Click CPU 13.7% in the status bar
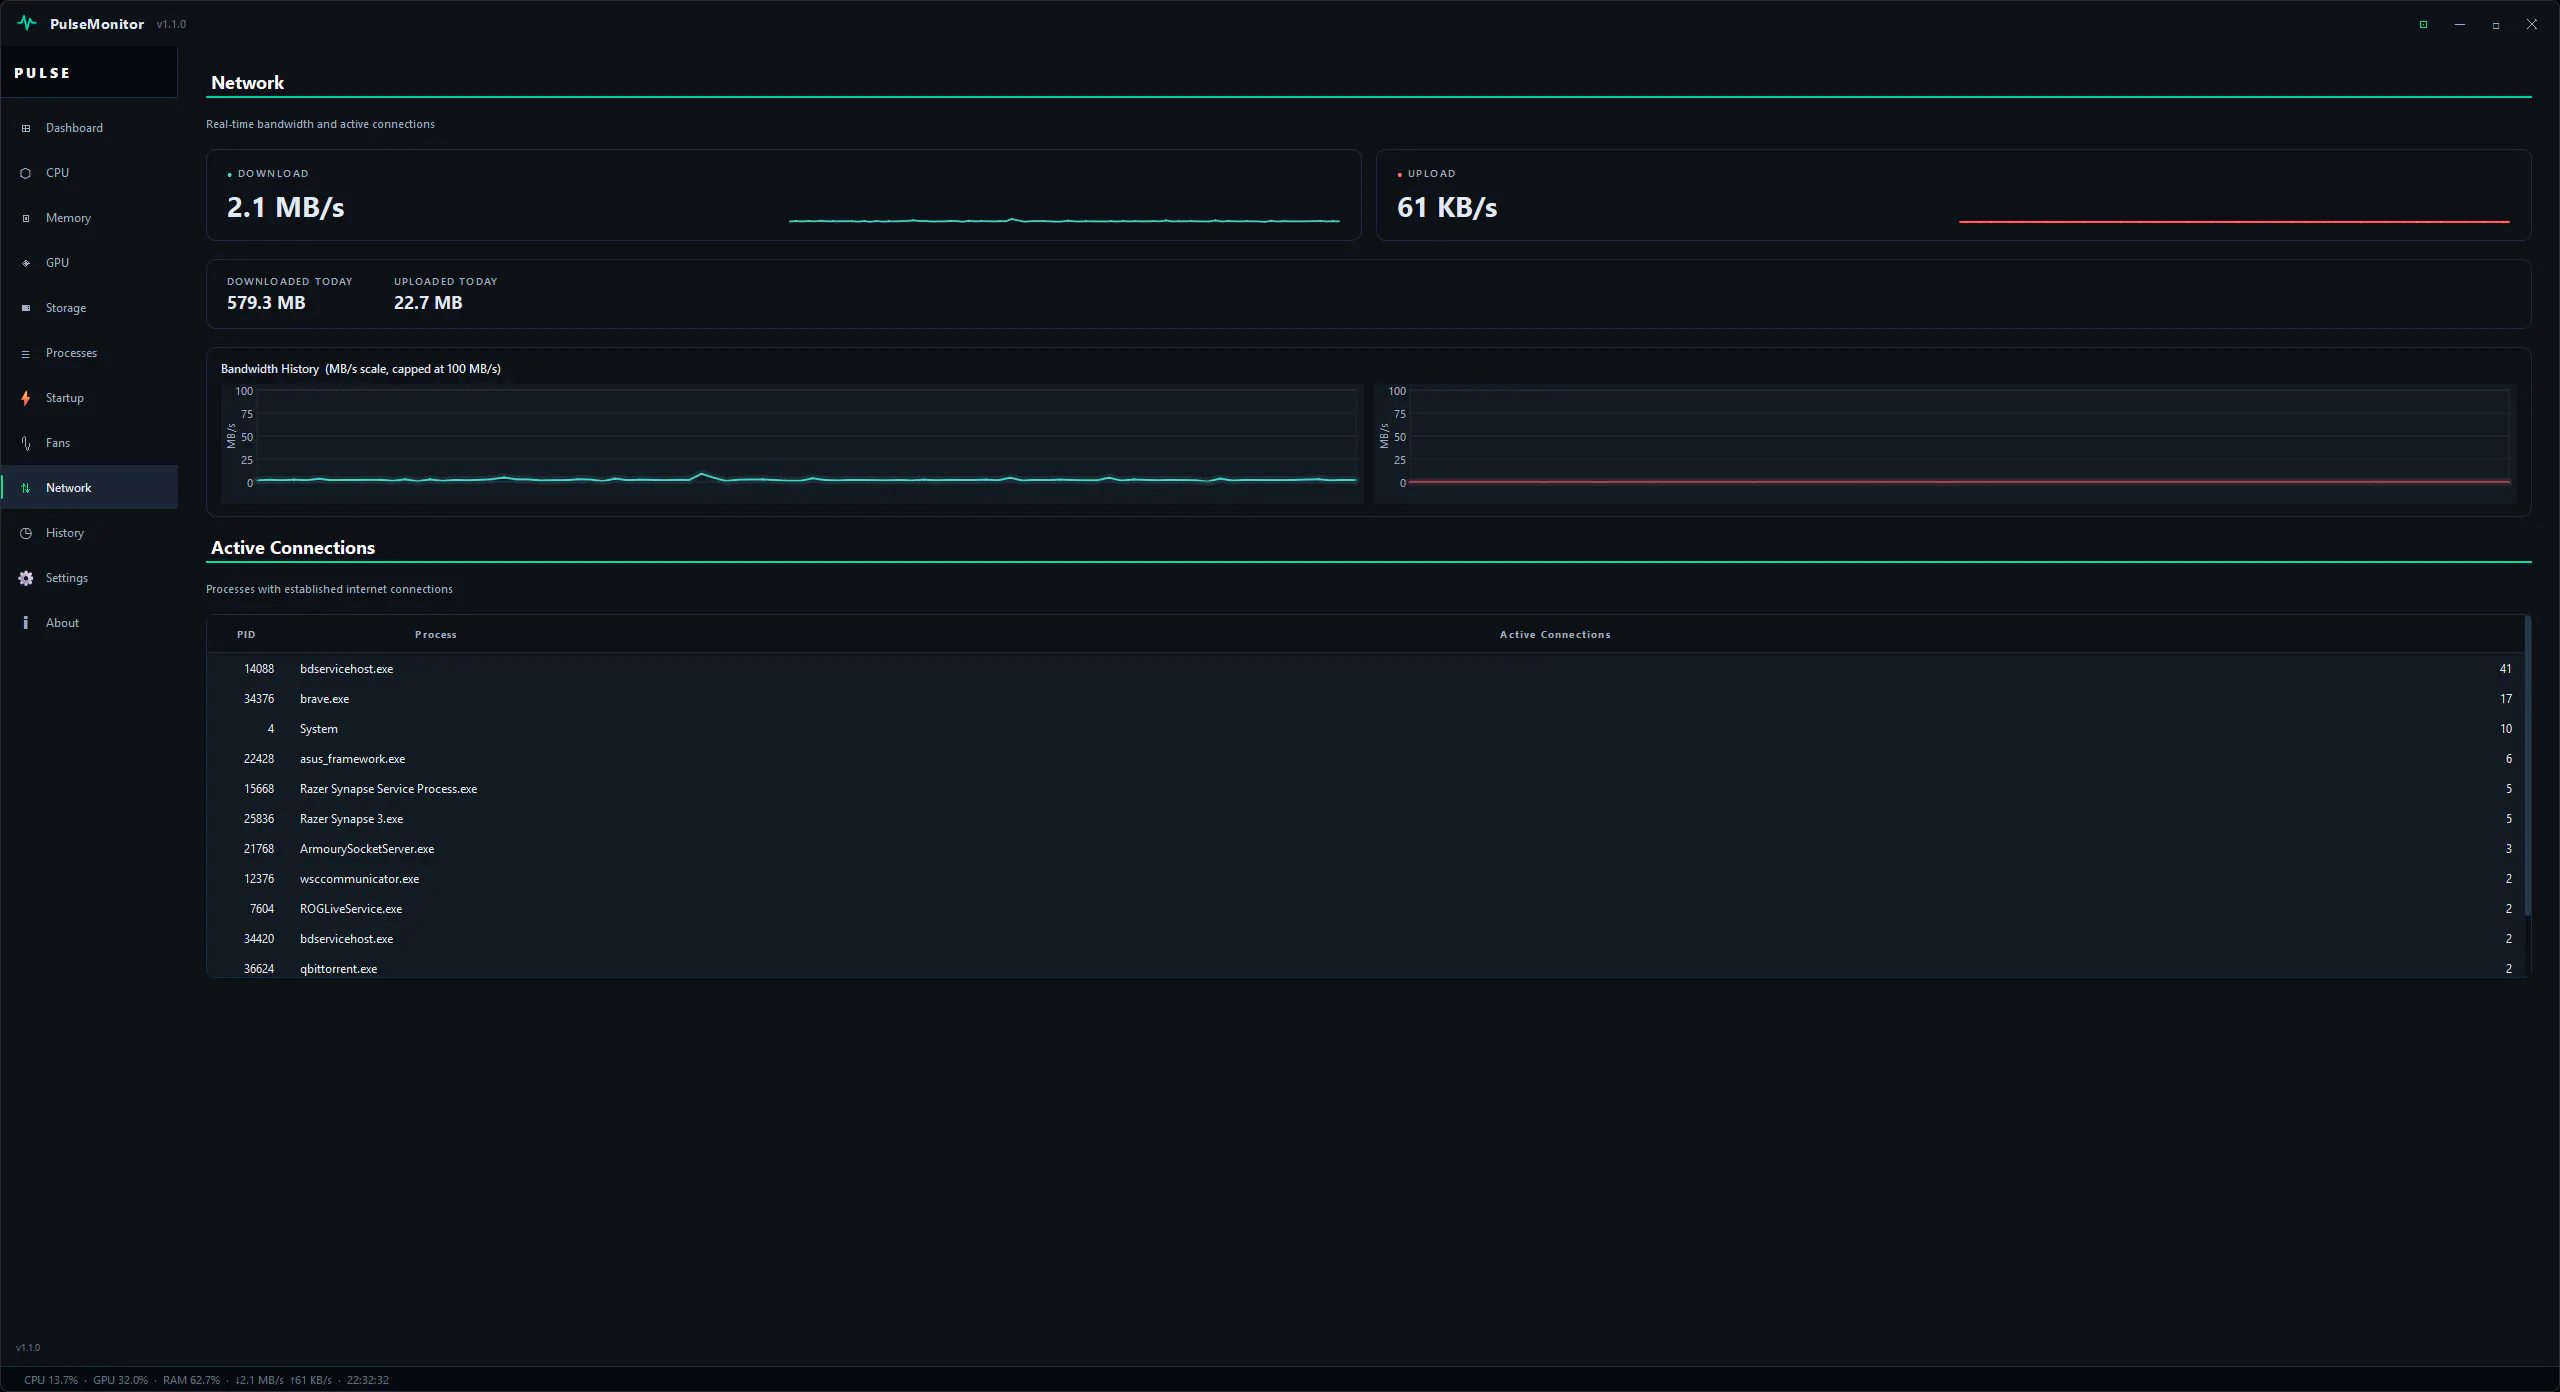Image resolution: width=2560 pixels, height=1392 pixels. click(51, 1380)
